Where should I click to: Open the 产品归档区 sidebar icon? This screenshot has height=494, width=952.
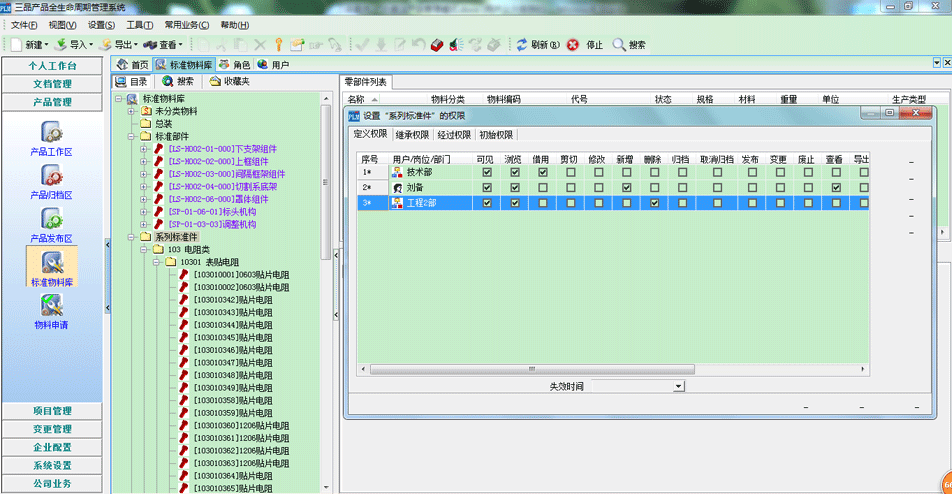pyautogui.click(x=52, y=176)
